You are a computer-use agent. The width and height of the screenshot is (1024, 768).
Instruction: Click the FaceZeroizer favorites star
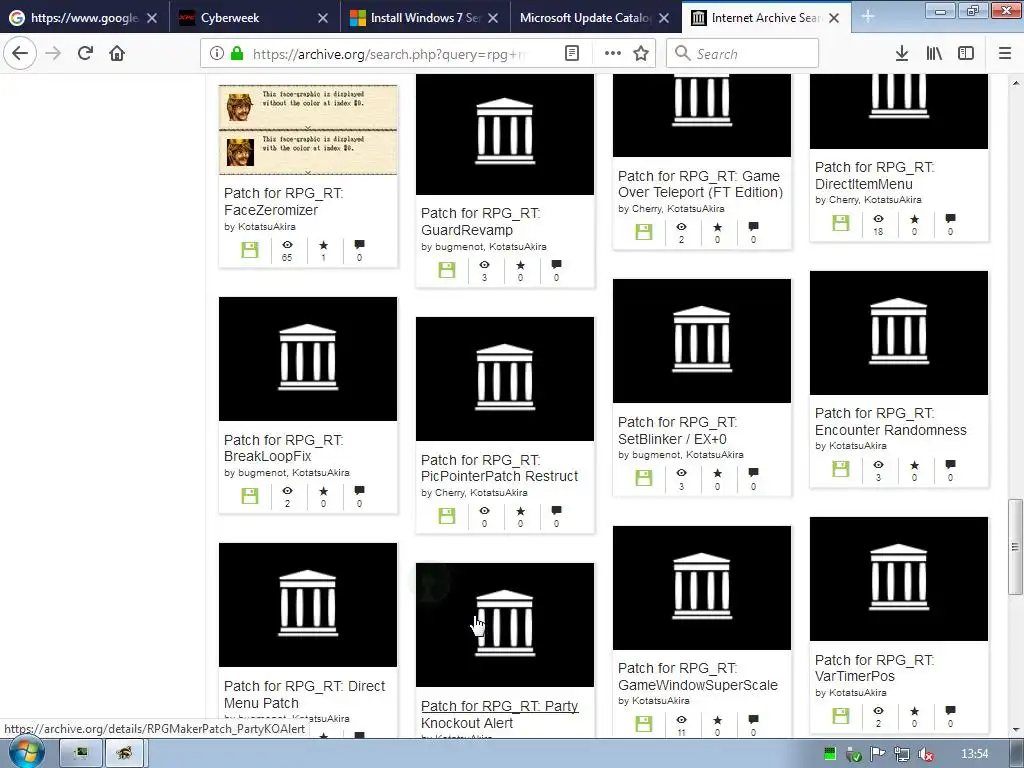[323, 246]
